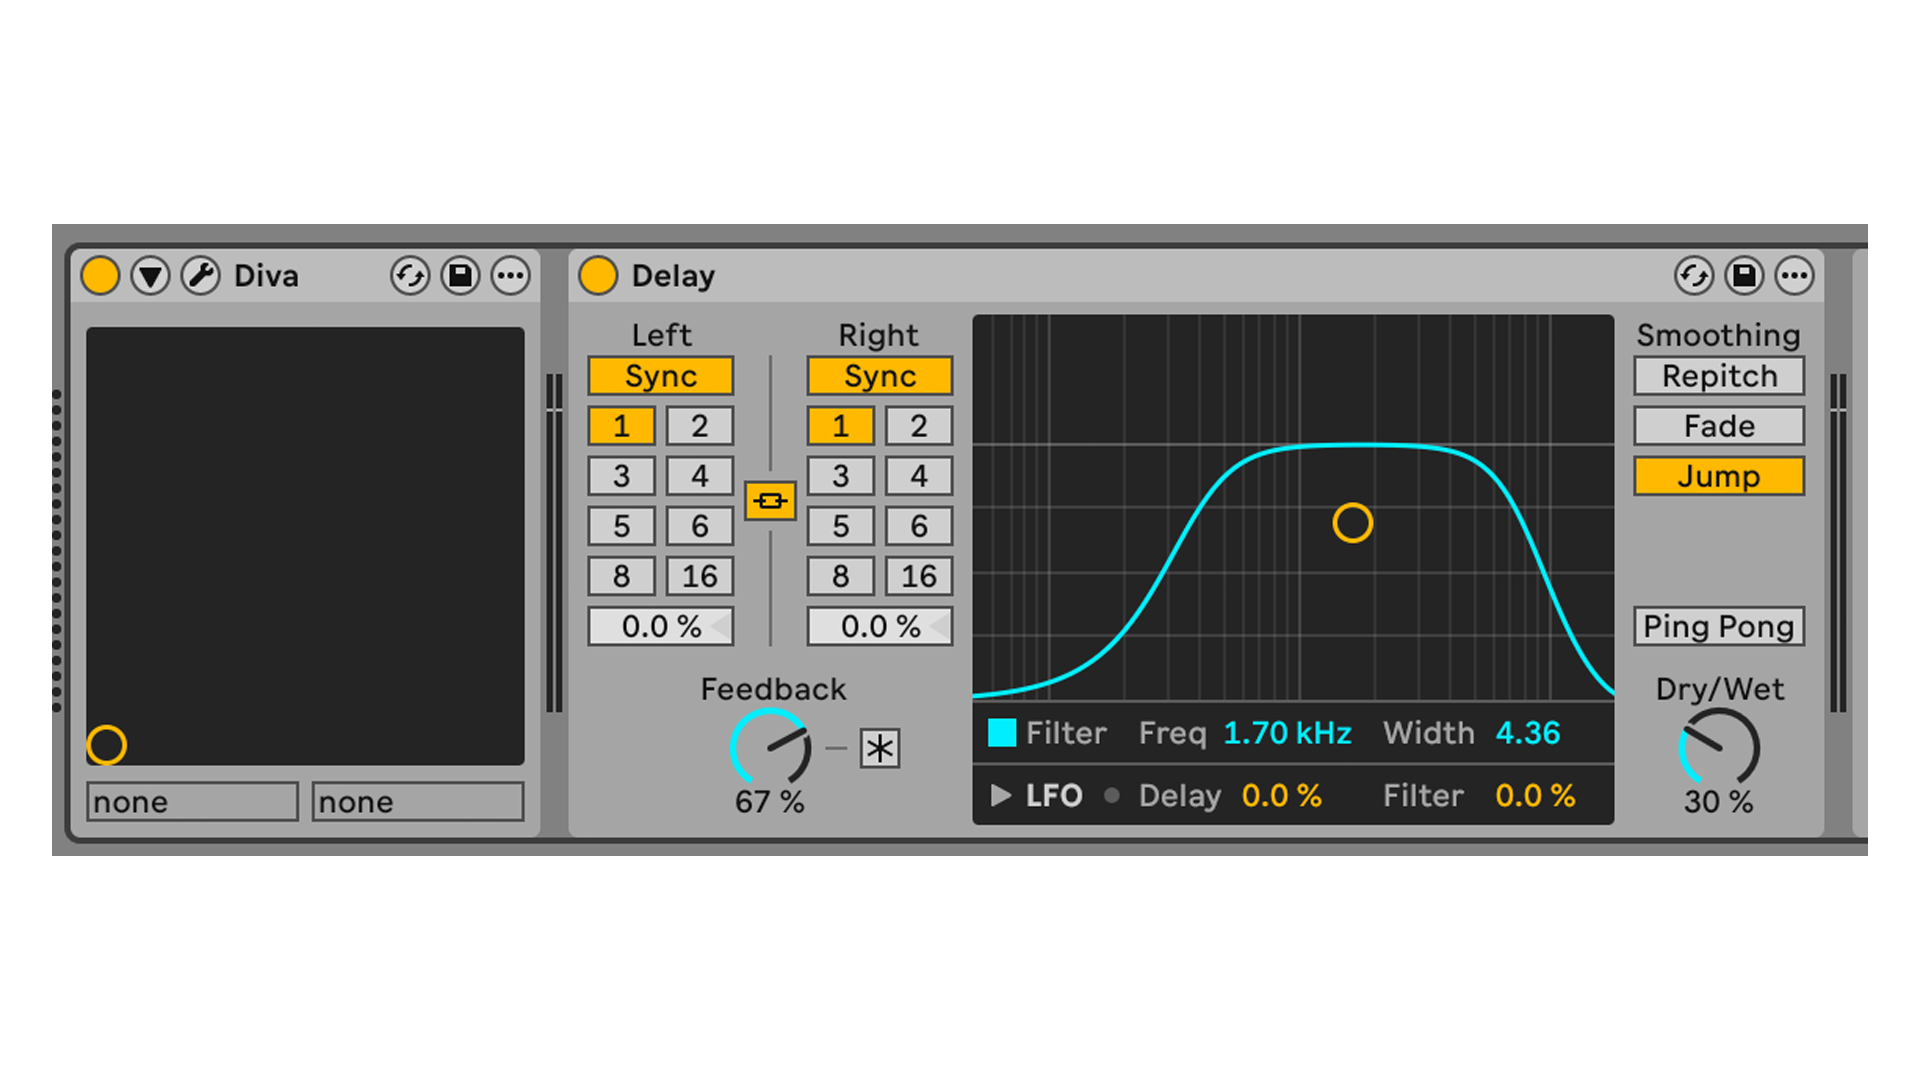Click the Diva device title
Image resolution: width=1920 pixels, height=1080 pixels.
(266, 275)
